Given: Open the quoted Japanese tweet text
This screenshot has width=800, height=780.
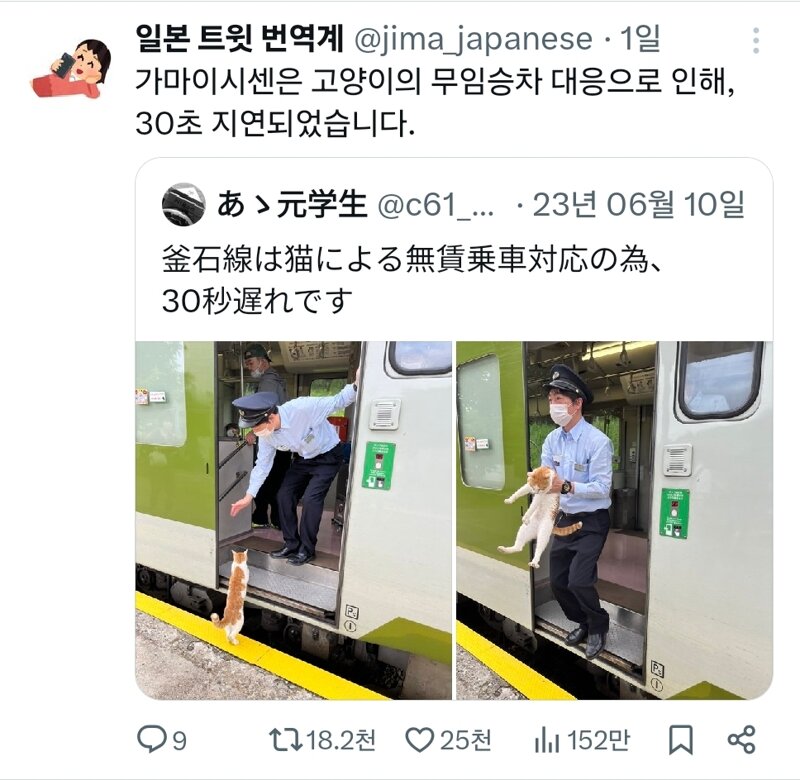Looking at the screenshot, I should click(412, 280).
